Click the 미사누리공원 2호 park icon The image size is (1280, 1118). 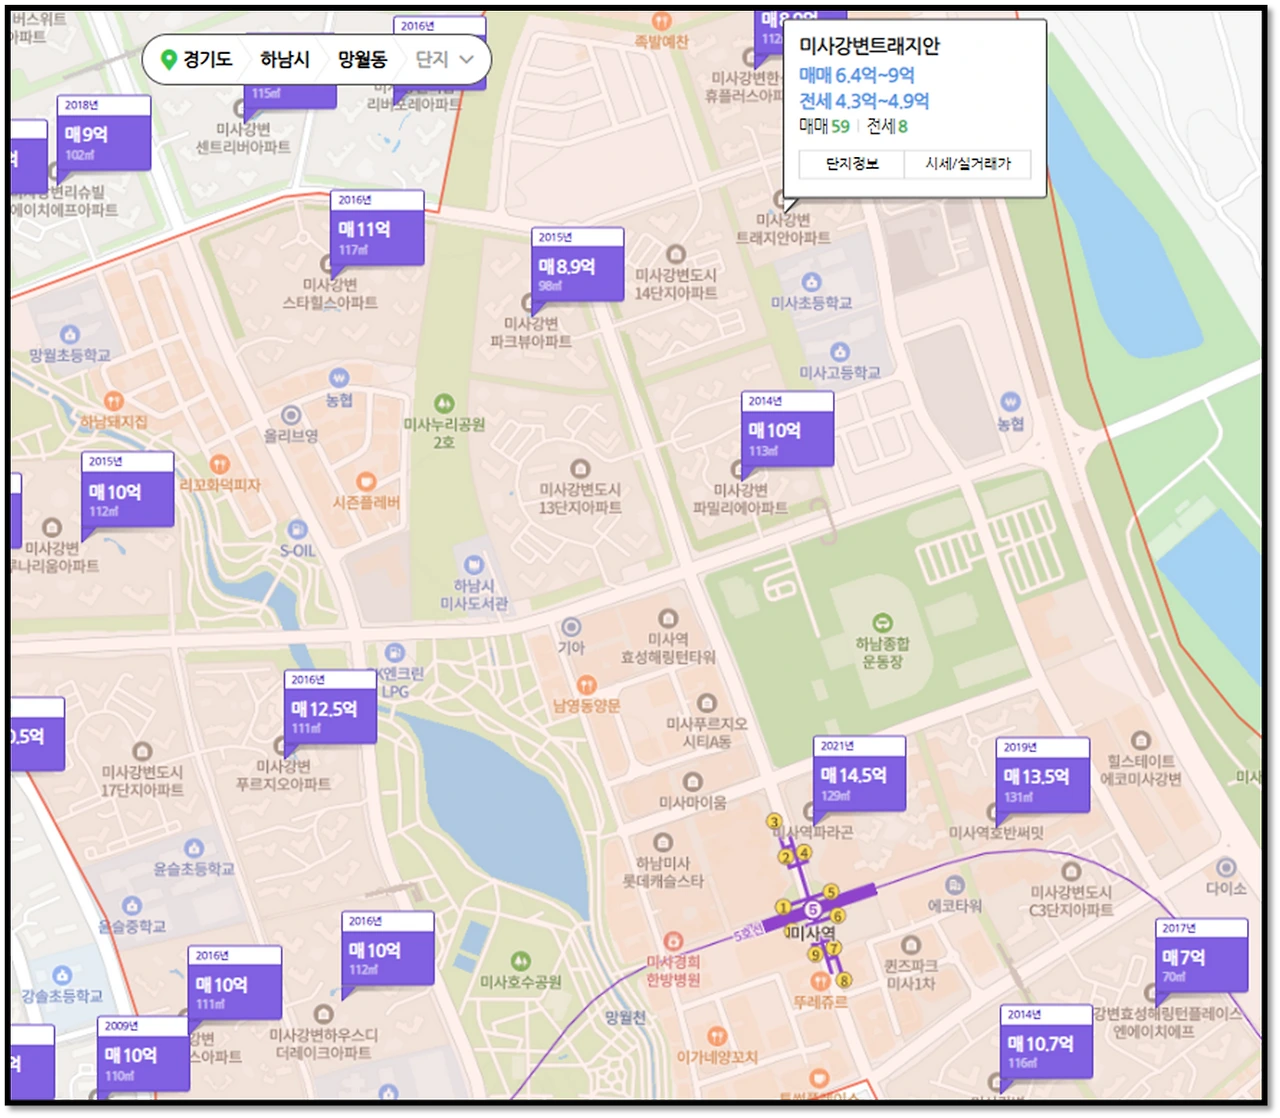point(444,403)
